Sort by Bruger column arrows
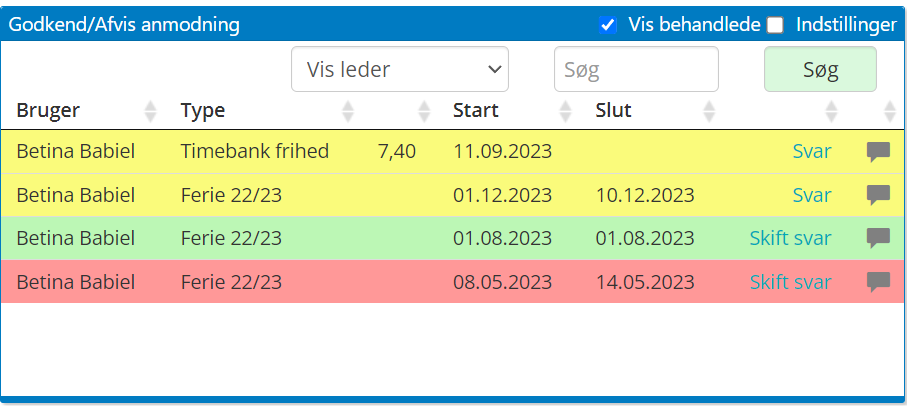This screenshot has width=907, height=406. pyautogui.click(x=151, y=111)
